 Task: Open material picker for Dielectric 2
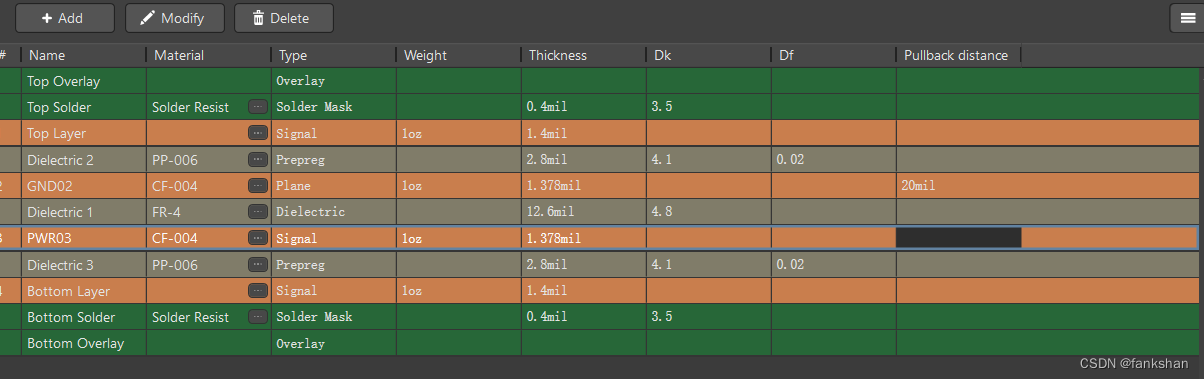(x=258, y=159)
